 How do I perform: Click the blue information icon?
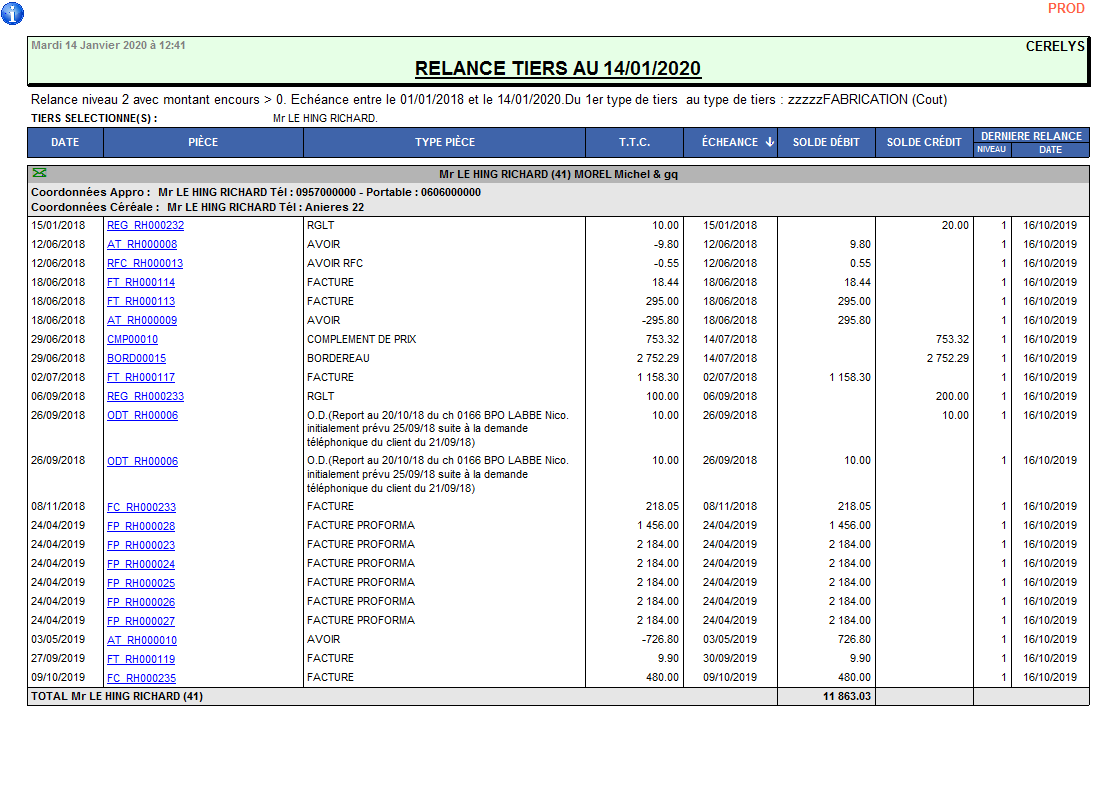tap(12, 13)
